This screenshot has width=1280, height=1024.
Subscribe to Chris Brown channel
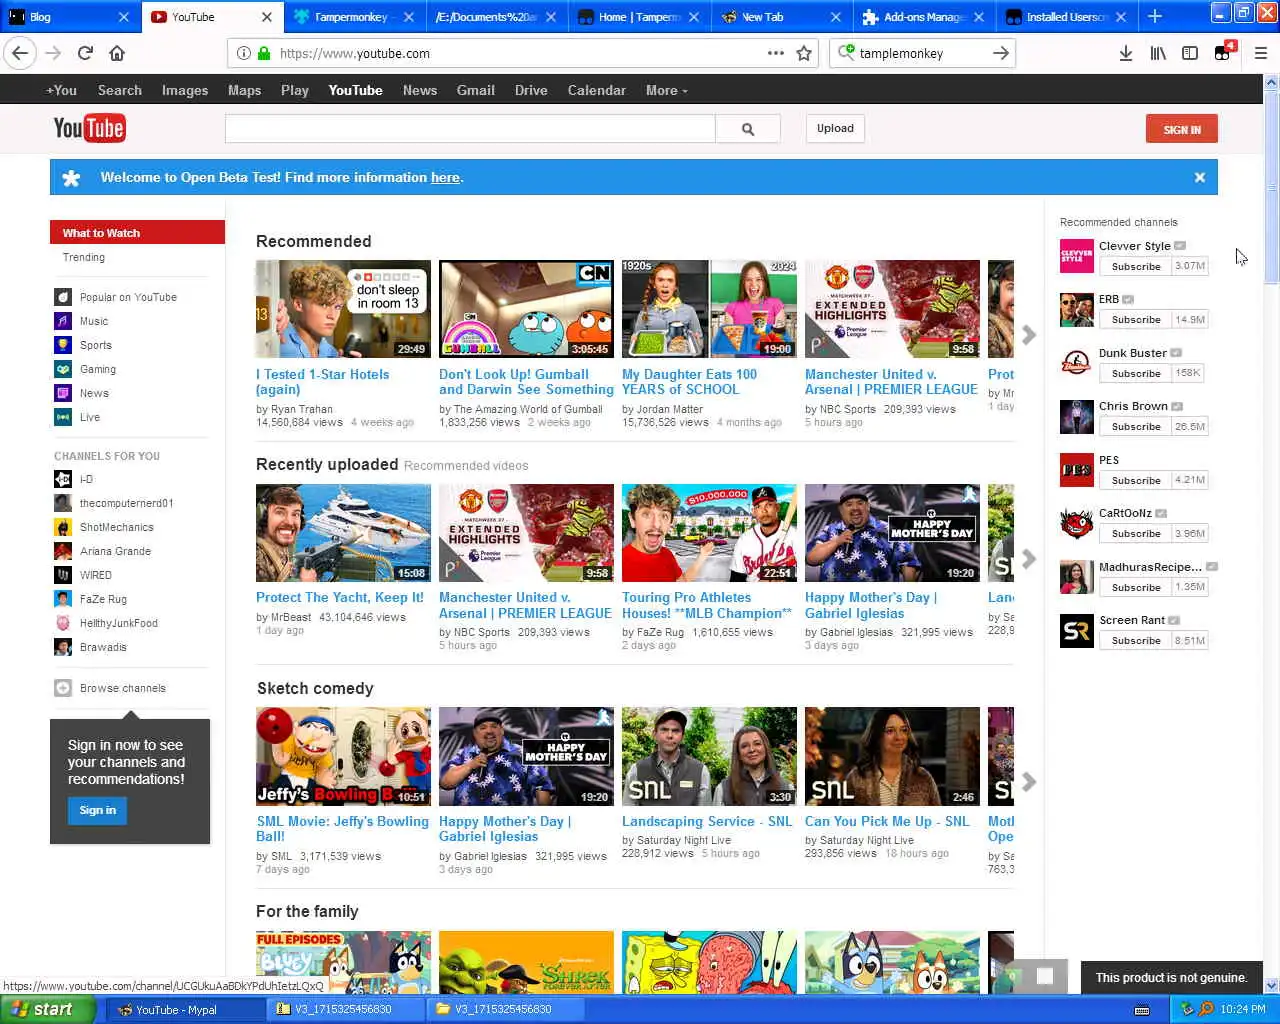[1136, 427]
